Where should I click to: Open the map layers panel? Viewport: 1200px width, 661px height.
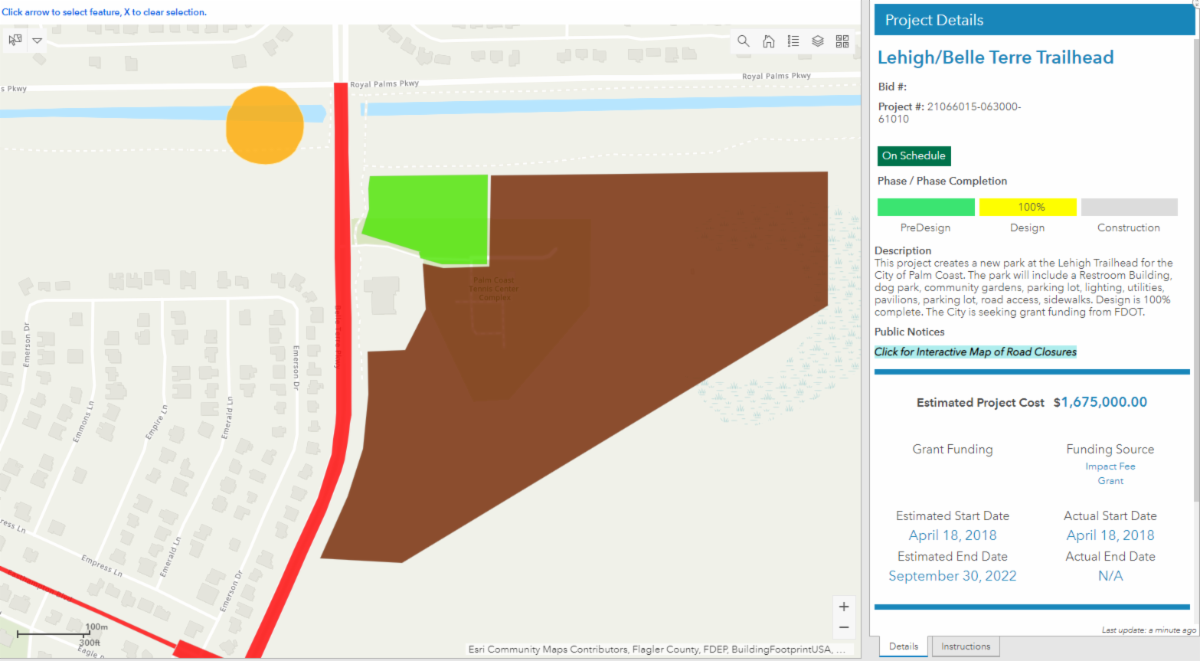tap(817, 41)
